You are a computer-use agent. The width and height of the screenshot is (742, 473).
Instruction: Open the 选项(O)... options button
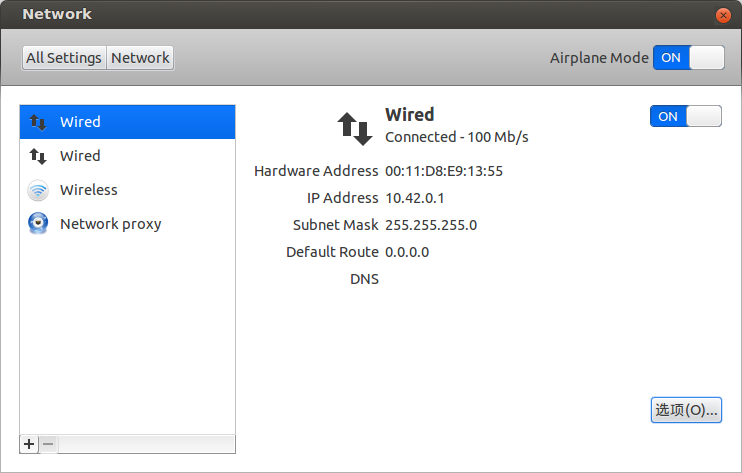(x=686, y=410)
